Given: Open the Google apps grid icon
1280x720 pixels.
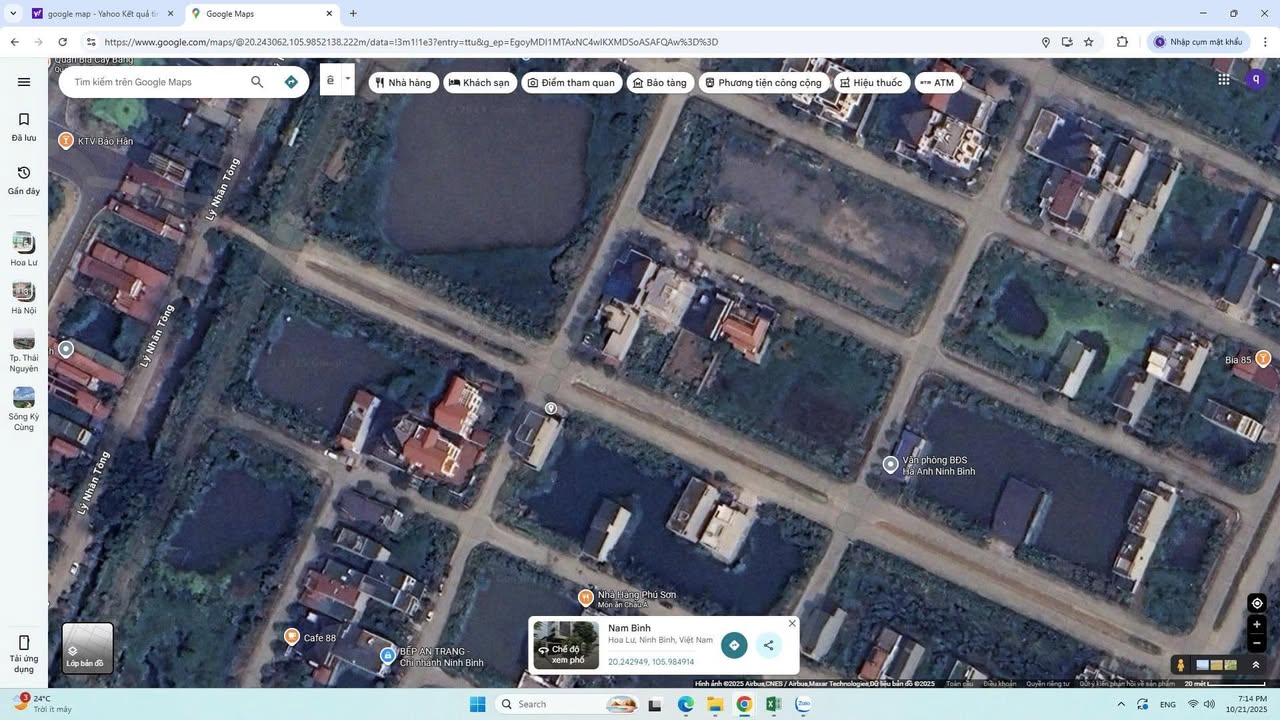Looking at the screenshot, I should pyautogui.click(x=1223, y=79).
